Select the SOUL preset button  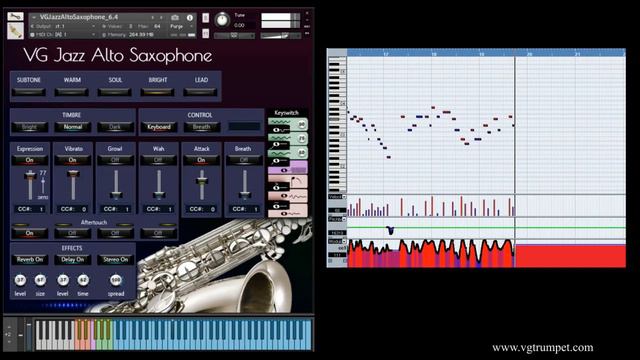click(115, 92)
